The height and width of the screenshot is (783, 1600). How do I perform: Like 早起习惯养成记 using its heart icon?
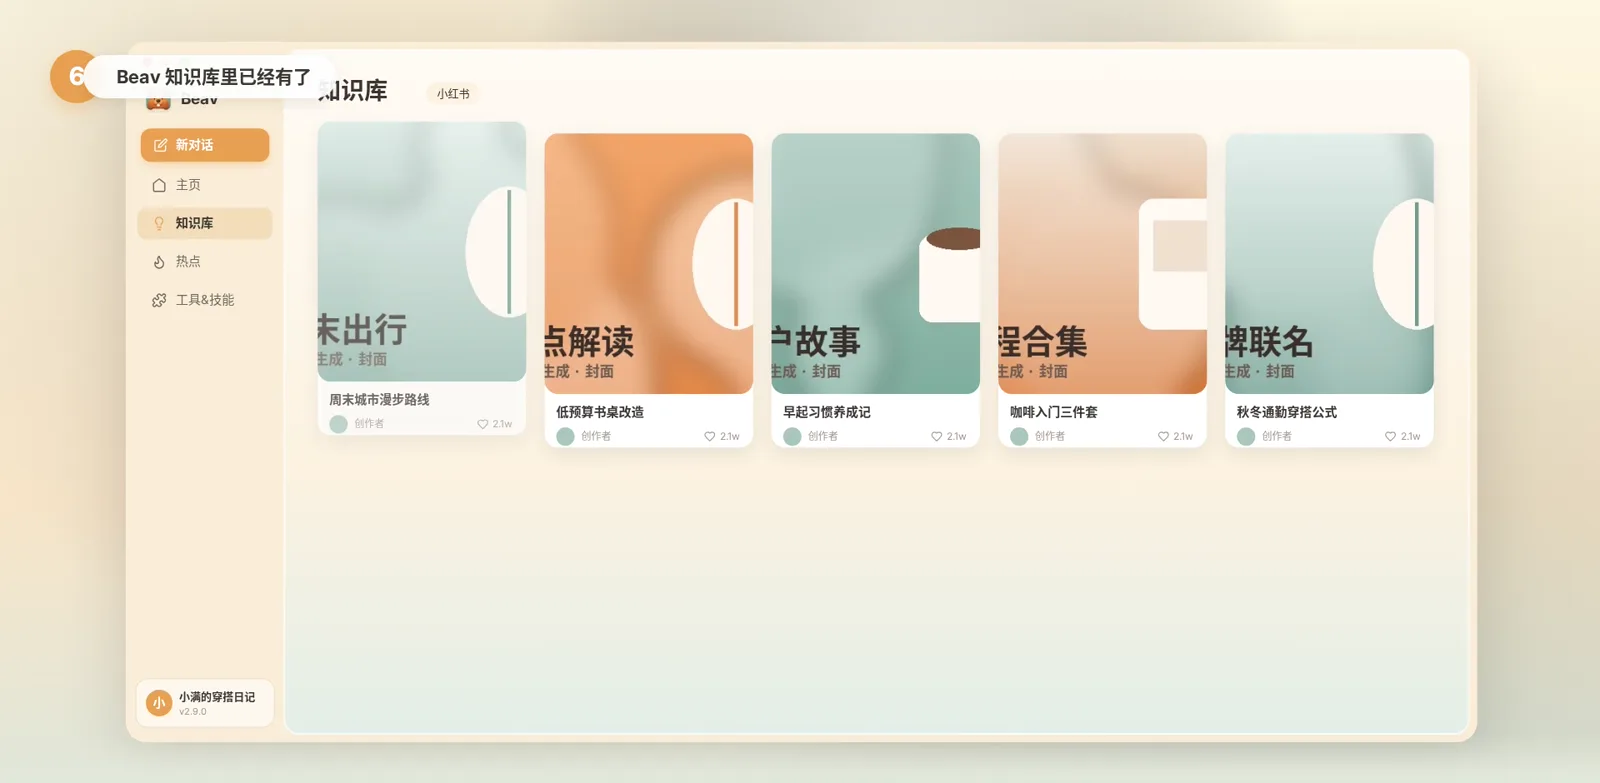pyautogui.click(x=937, y=436)
